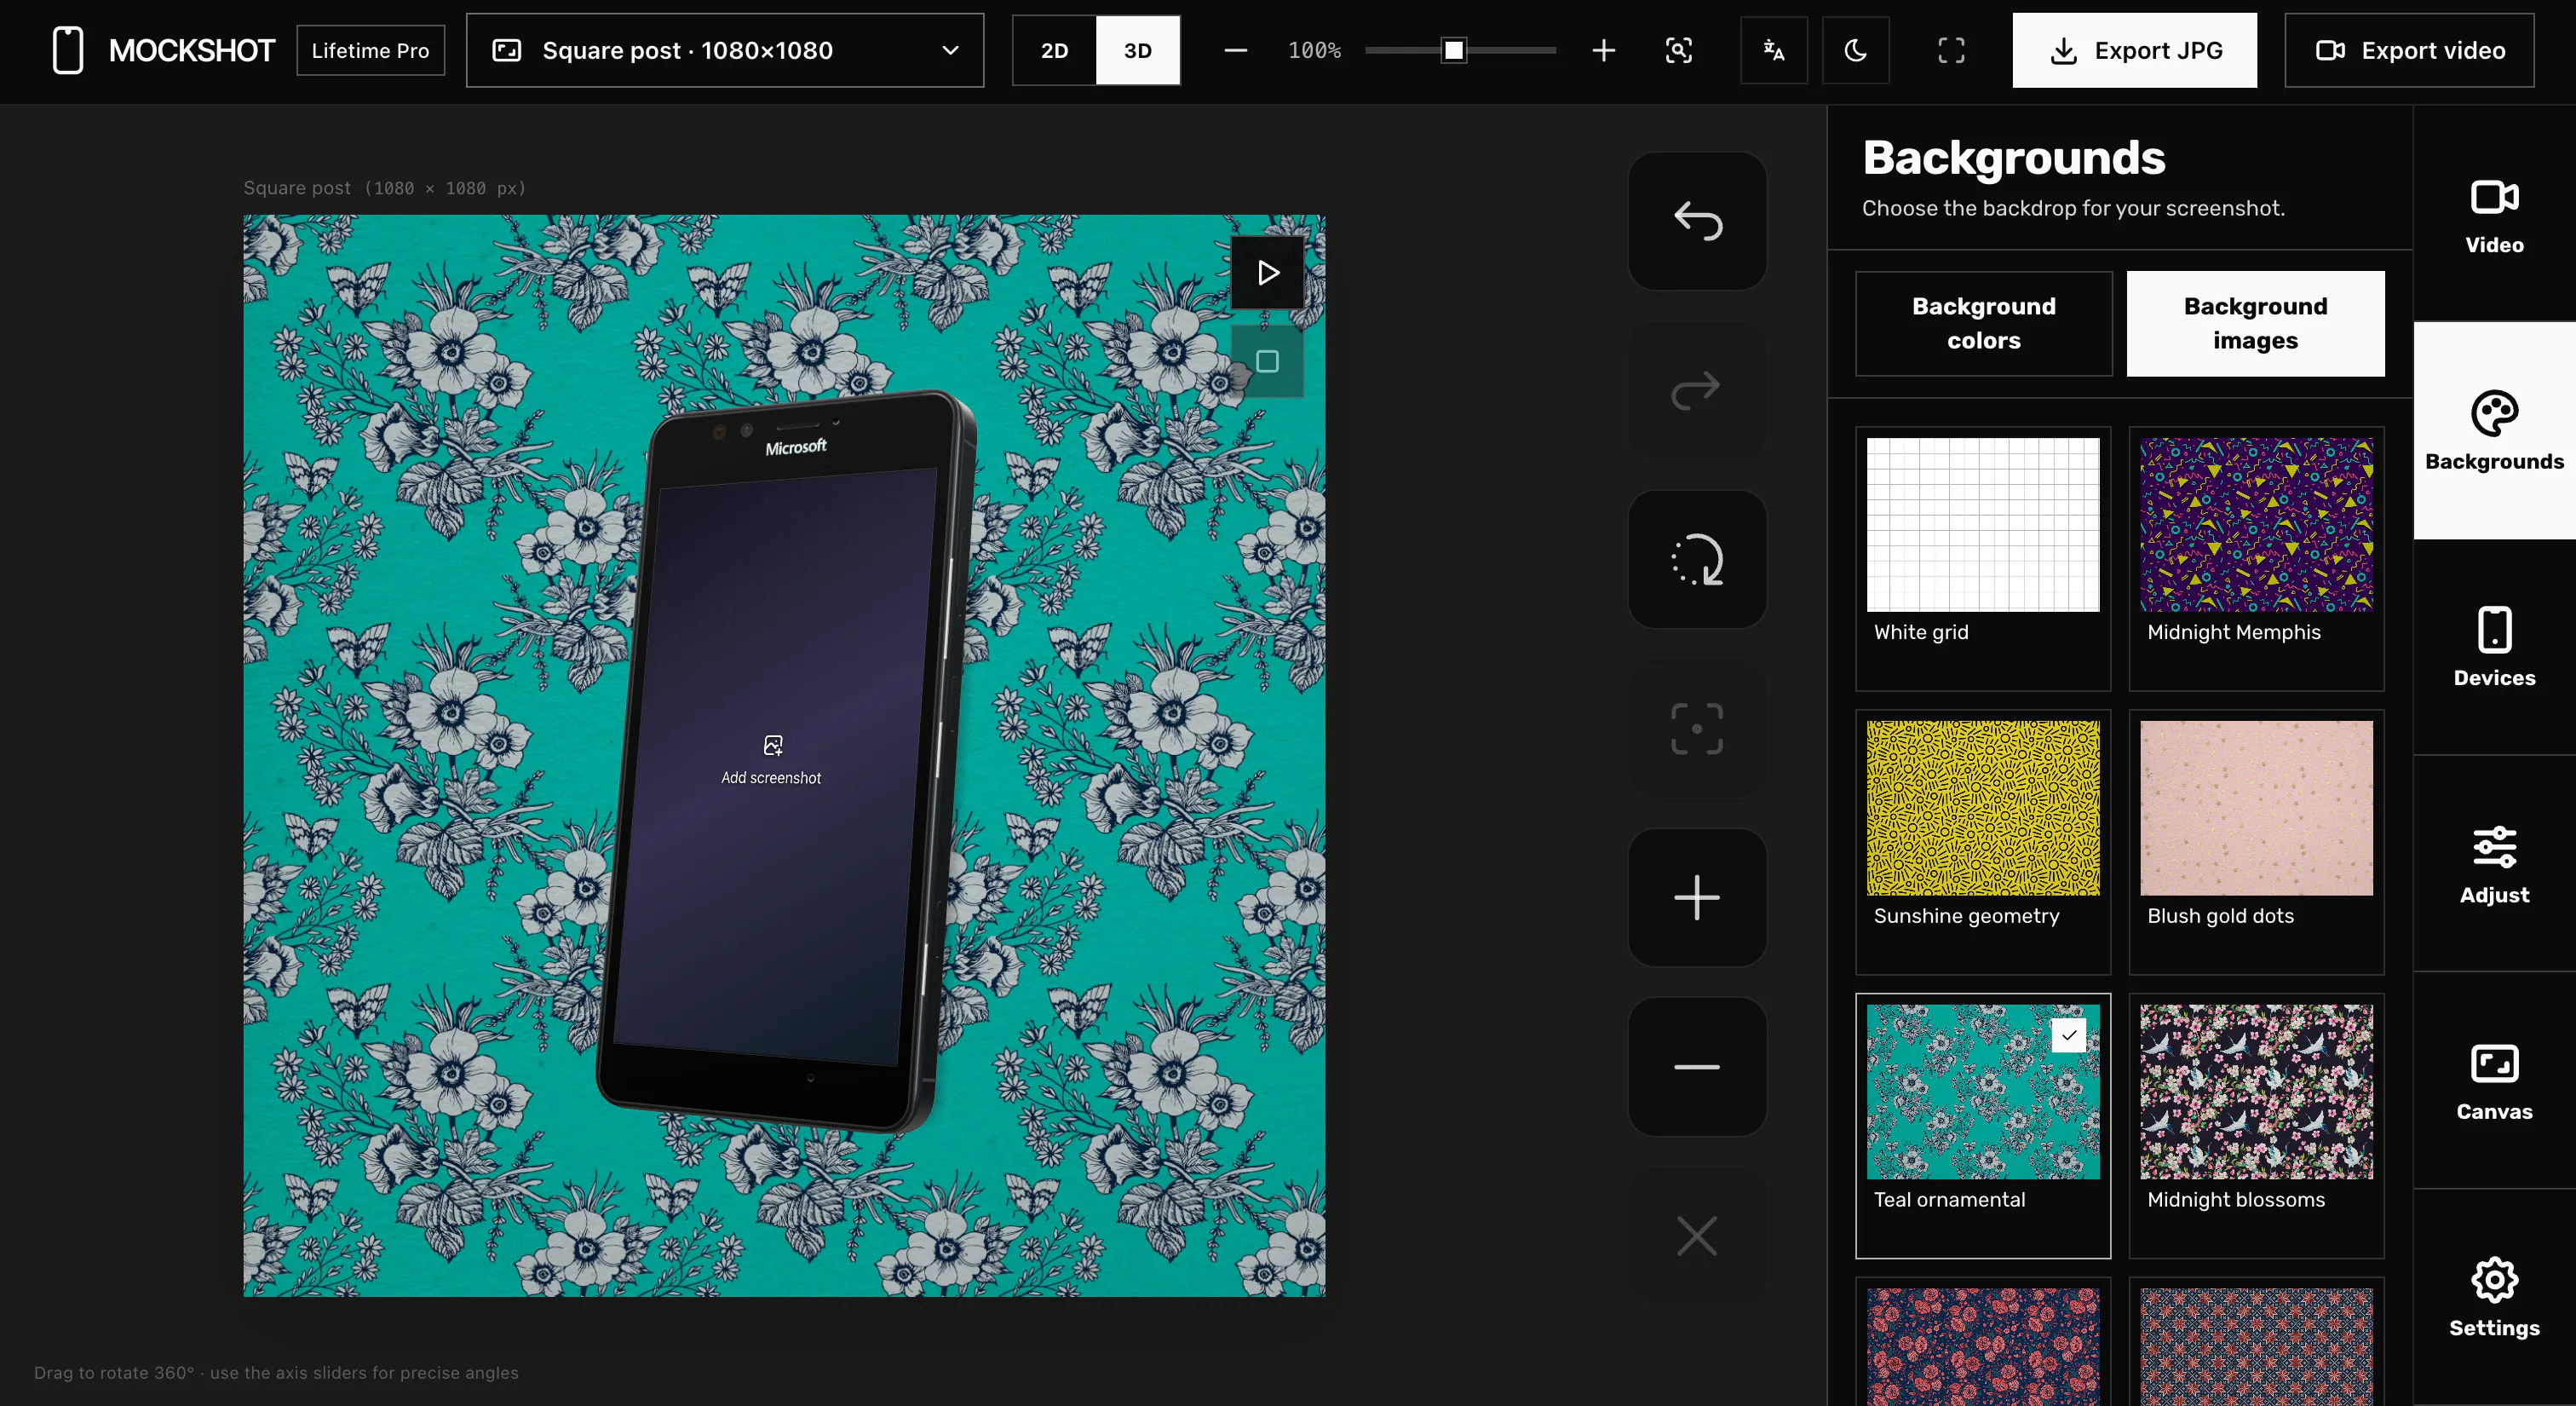The image size is (2576, 1406).
Task: Click the center focus frame button
Action: coord(1697,728)
